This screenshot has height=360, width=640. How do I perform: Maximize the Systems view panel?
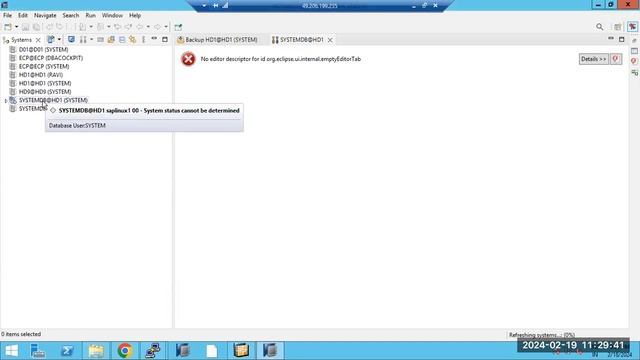(165, 39)
